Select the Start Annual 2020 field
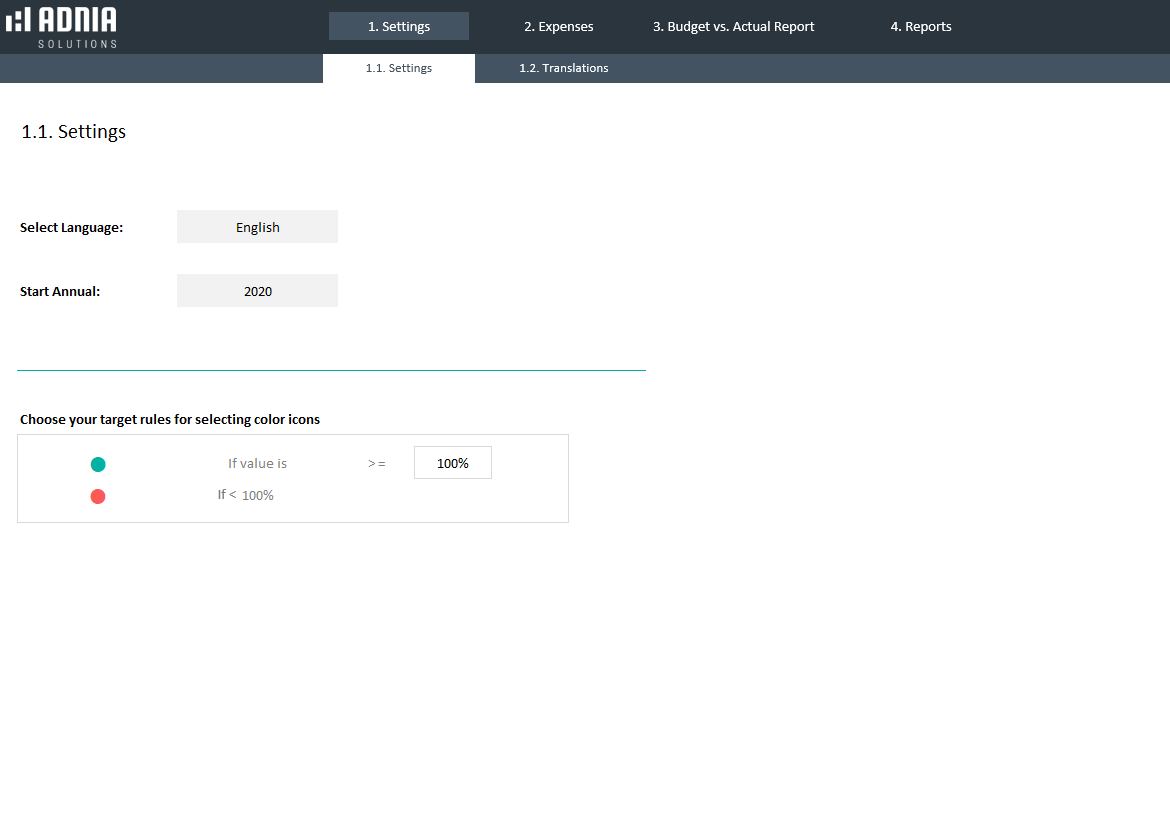1170x822 pixels. (257, 291)
